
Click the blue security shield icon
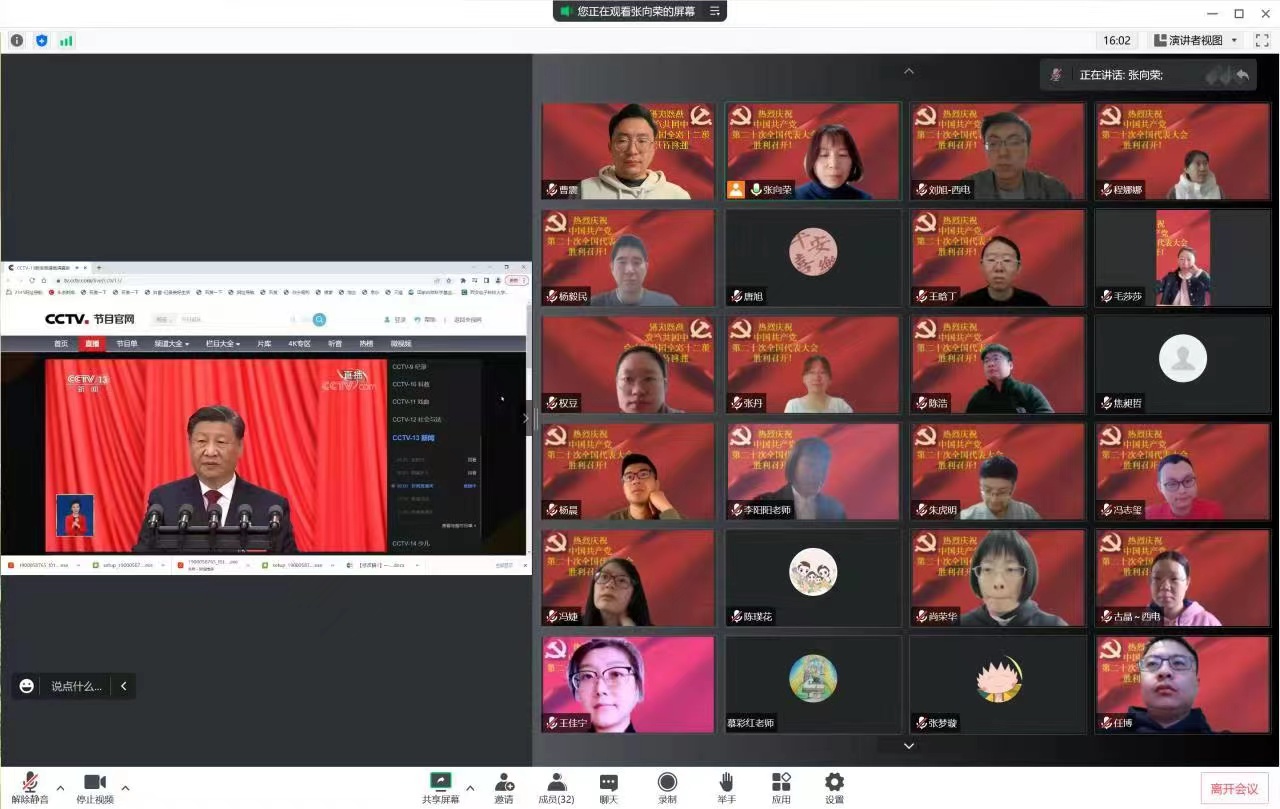(41, 41)
